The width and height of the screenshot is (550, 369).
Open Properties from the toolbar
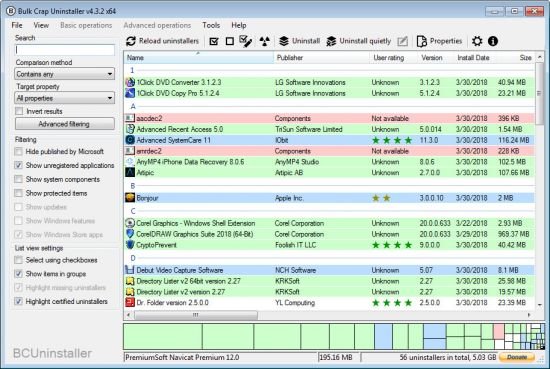[439, 41]
